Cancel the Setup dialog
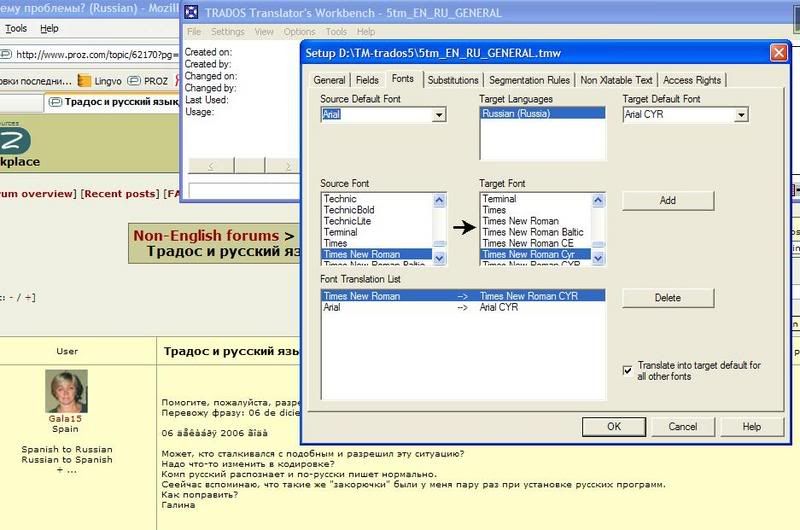Viewport: 800px width, 530px height. point(683,426)
